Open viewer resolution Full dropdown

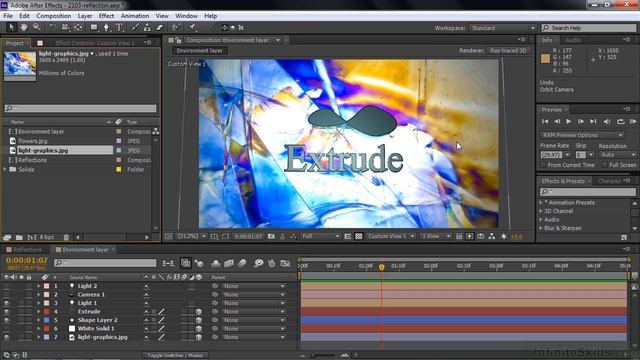[320, 236]
